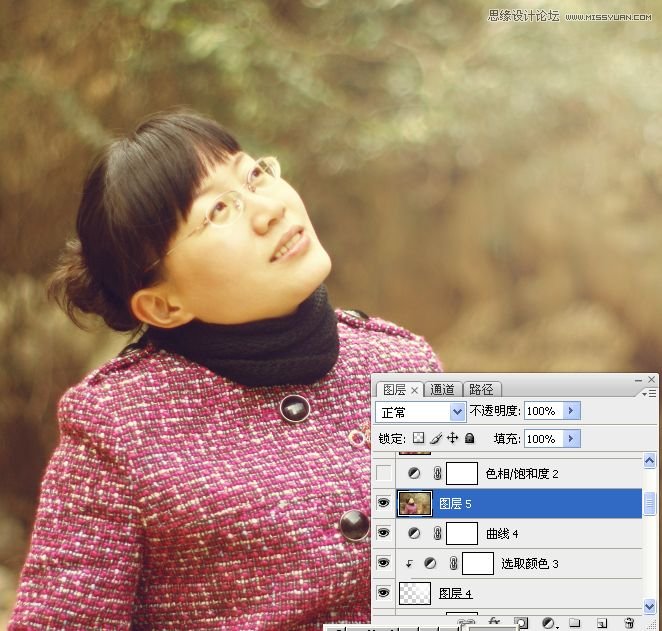Click the new adjustment layer icon
The width and height of the screenshot is (662, 631).
click(x=548, y=623)
